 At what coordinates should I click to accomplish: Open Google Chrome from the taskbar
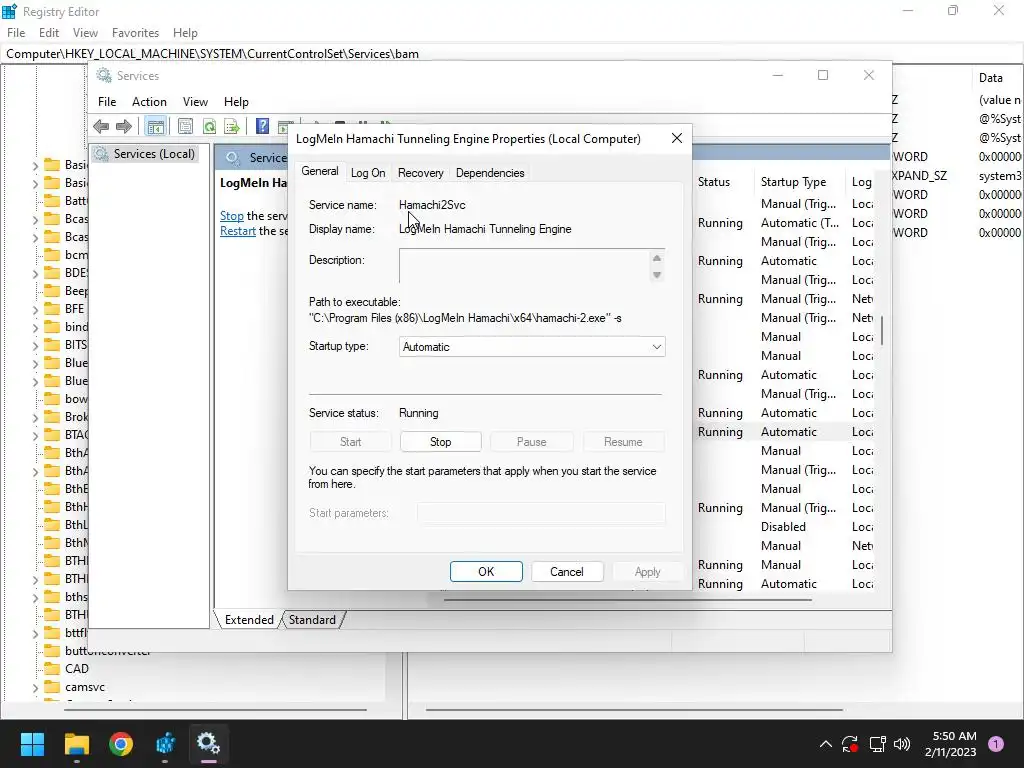pyautogui.click(x=121, y=744)
